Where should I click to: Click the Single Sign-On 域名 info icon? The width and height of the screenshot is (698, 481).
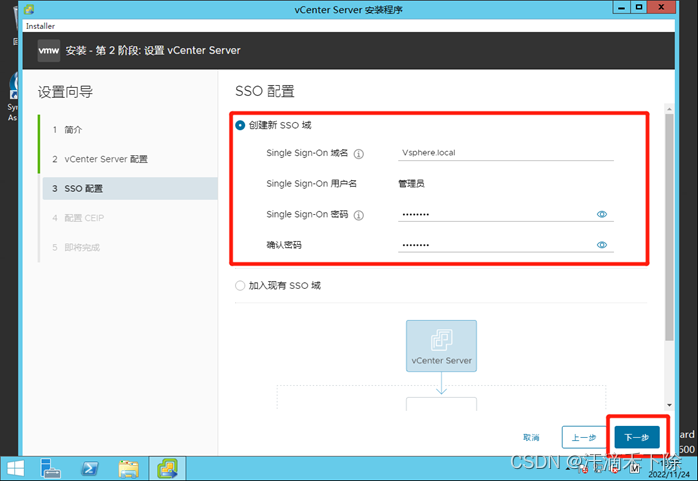(358, 154)
